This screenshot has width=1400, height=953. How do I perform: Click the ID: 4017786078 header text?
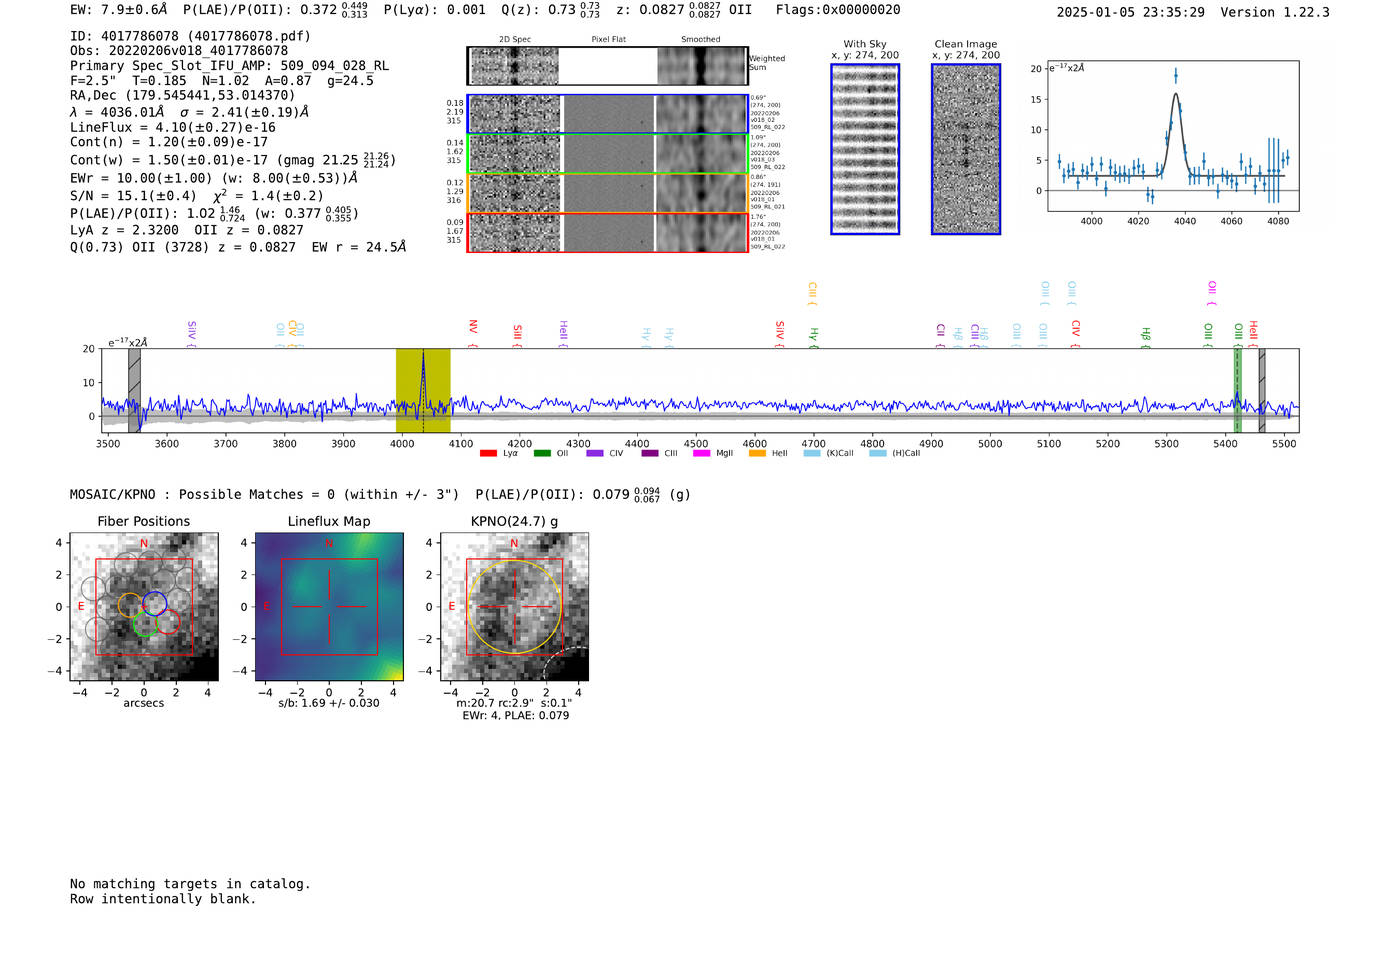[x=190, y=36]
